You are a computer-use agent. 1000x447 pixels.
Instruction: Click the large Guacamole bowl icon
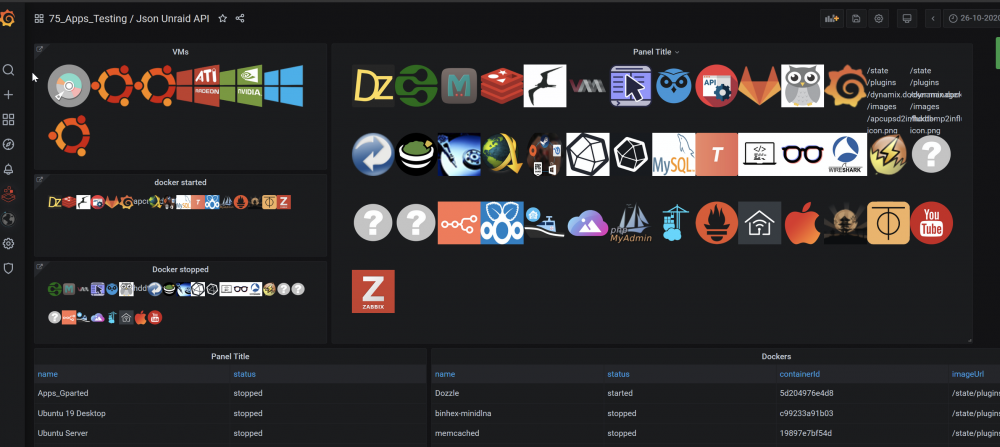tap(416, 154)
